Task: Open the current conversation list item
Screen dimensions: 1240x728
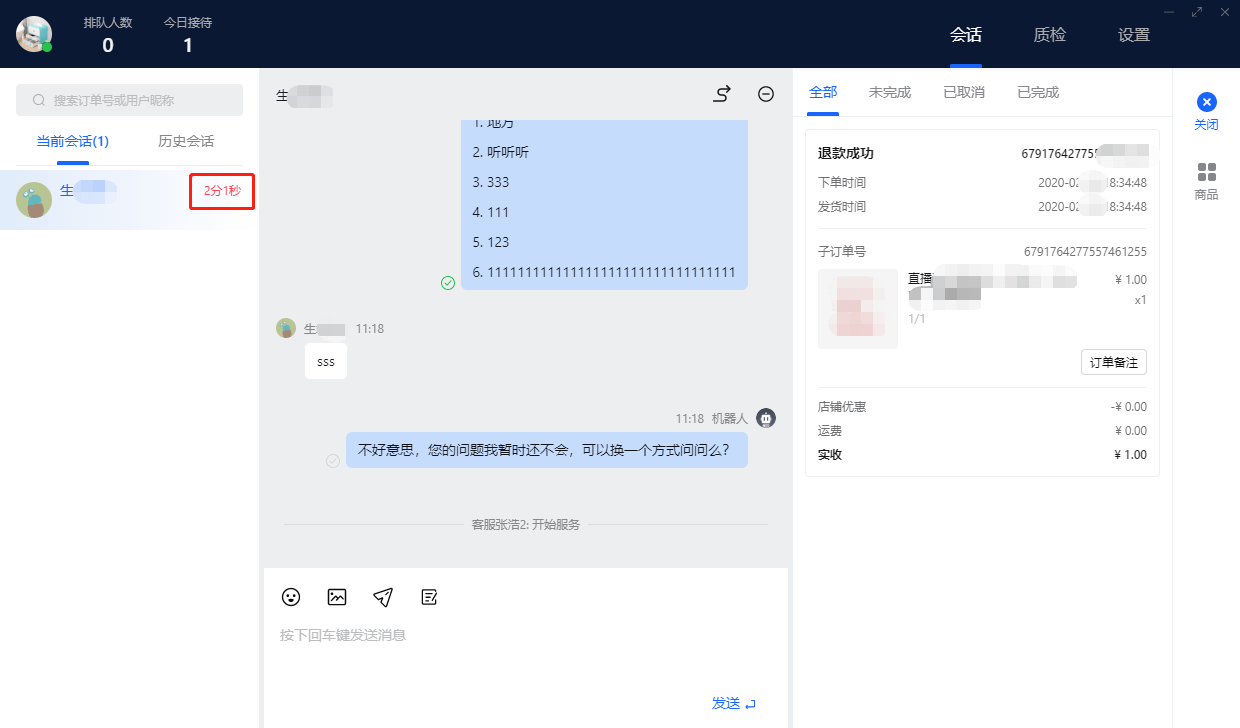Action: point(129,200)
